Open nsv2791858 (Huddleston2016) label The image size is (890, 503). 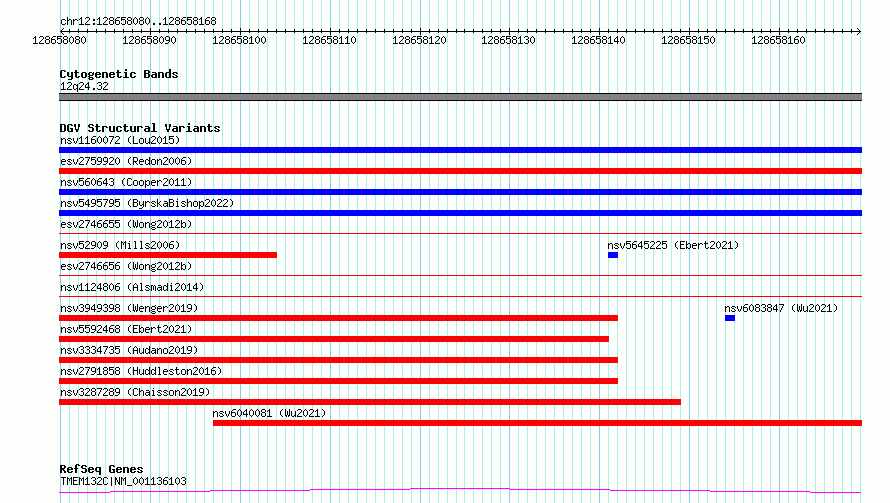[141, 371]
